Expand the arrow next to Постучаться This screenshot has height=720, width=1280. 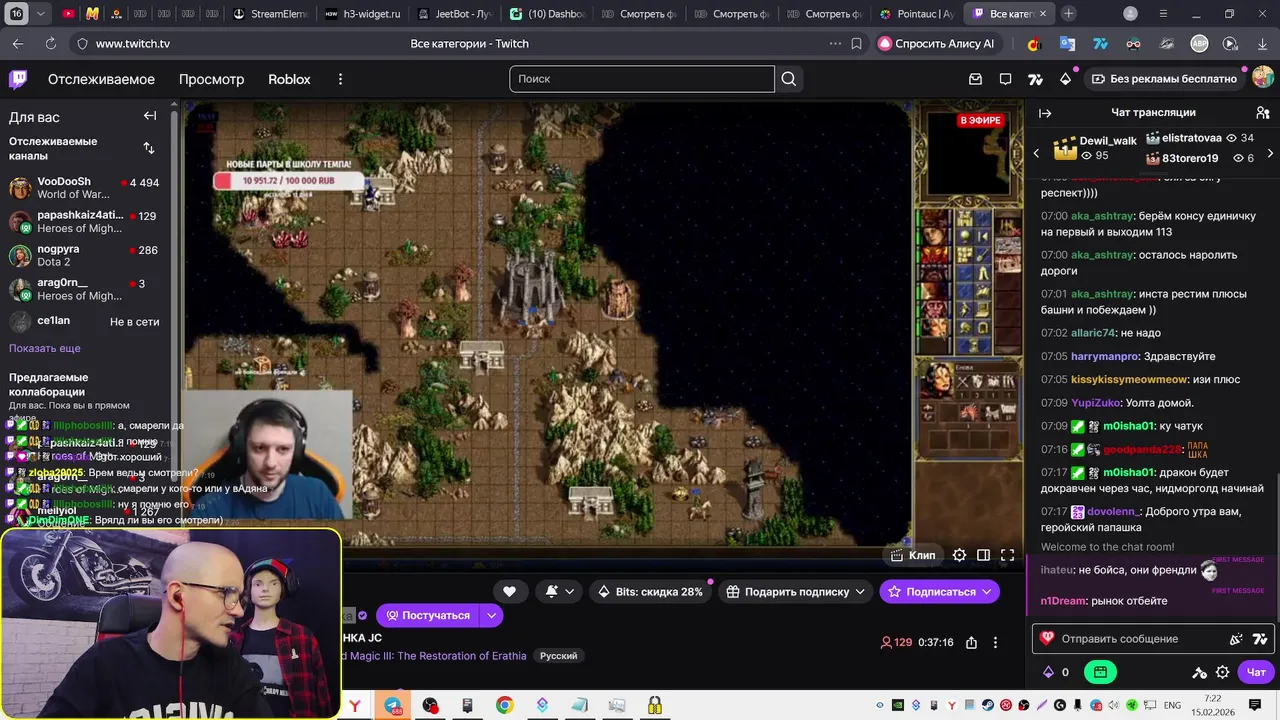click(491, 616)
